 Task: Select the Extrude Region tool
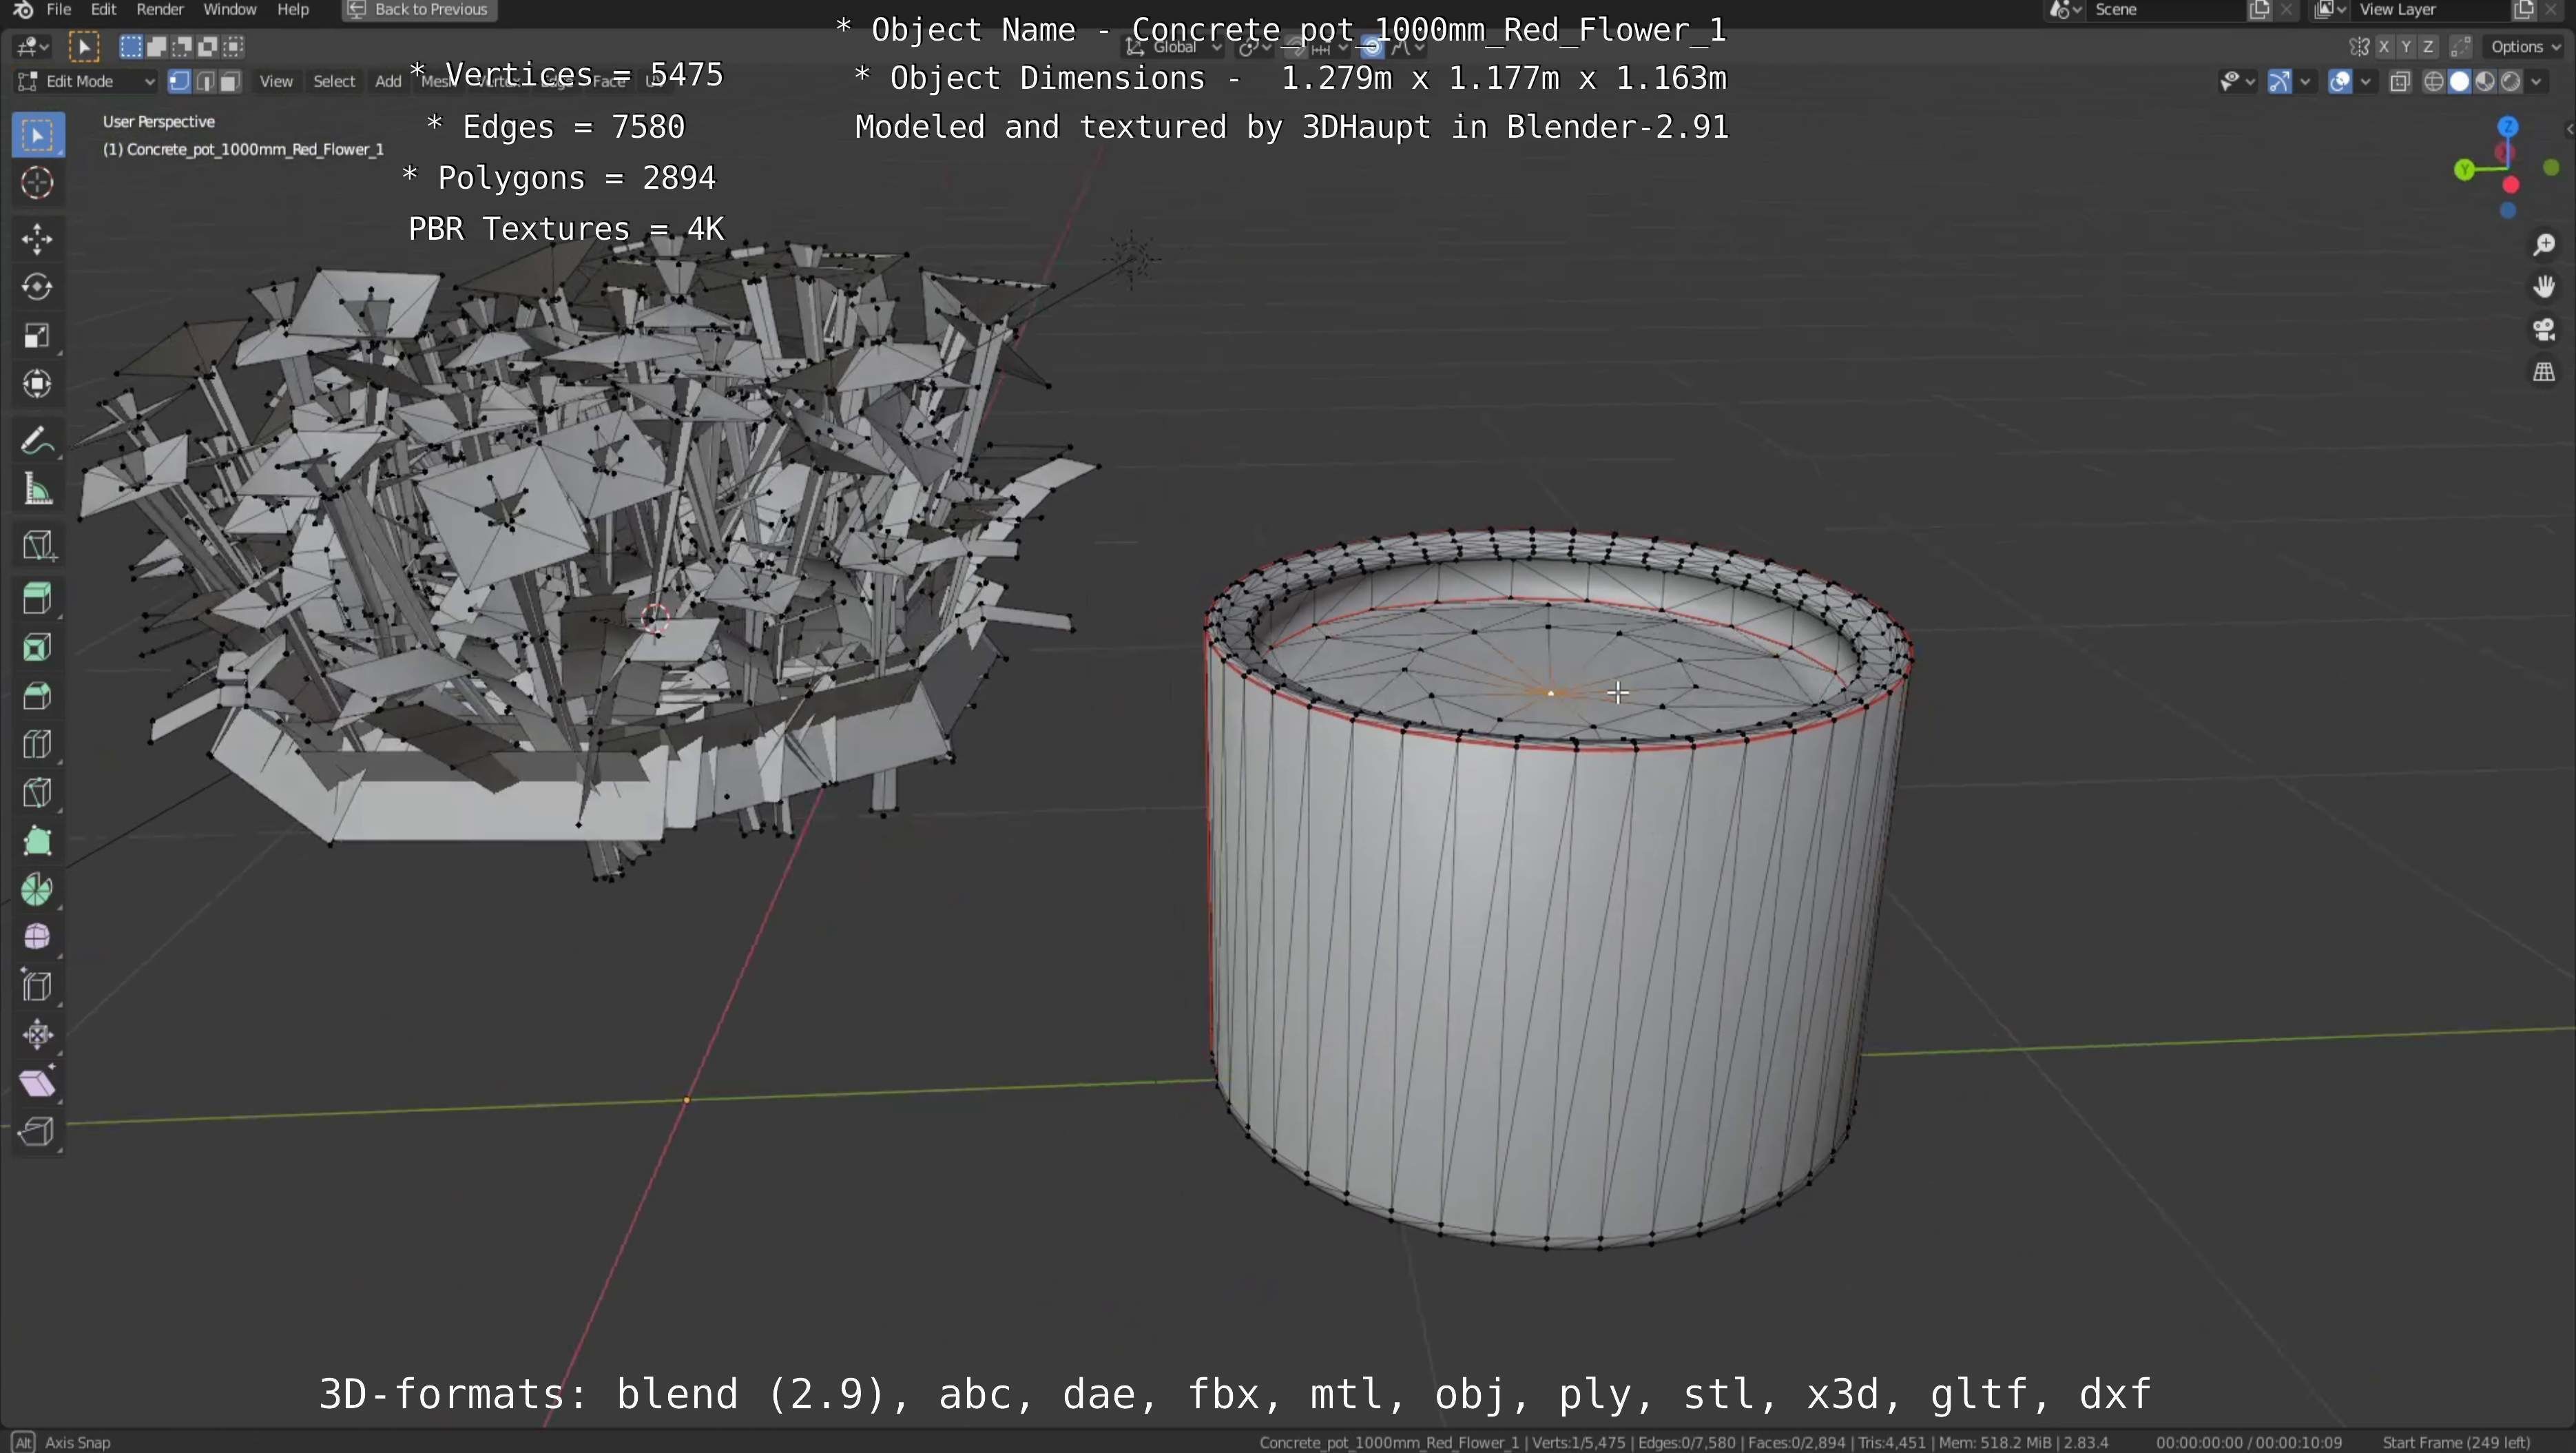click(38, 599)
